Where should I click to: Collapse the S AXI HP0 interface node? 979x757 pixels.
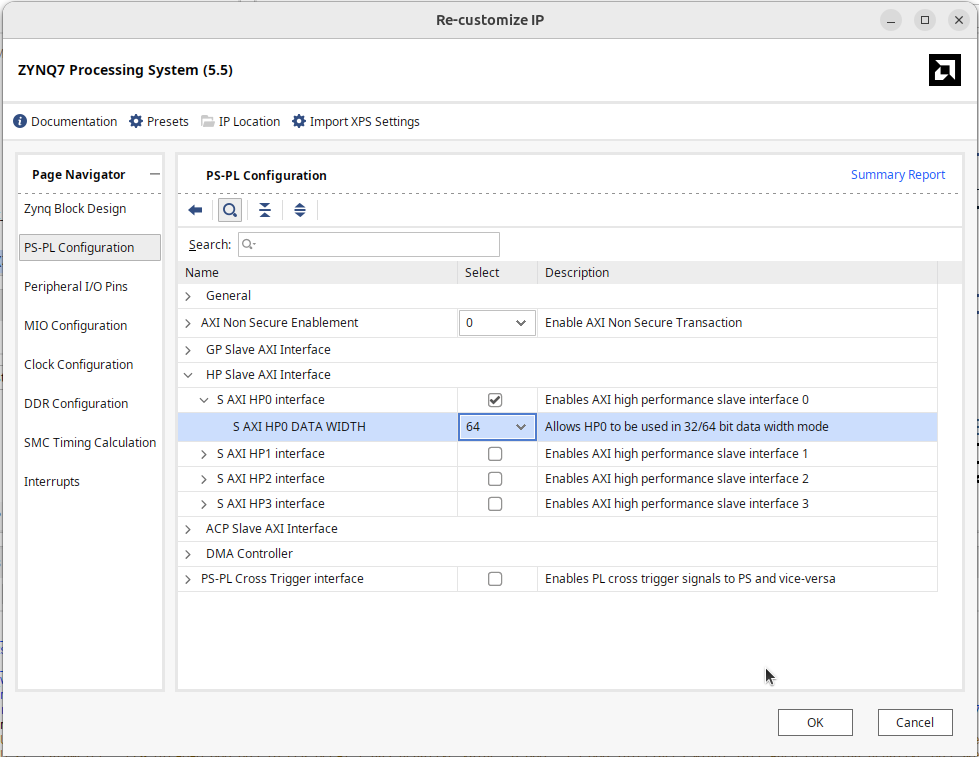click(x=204, y=400)
